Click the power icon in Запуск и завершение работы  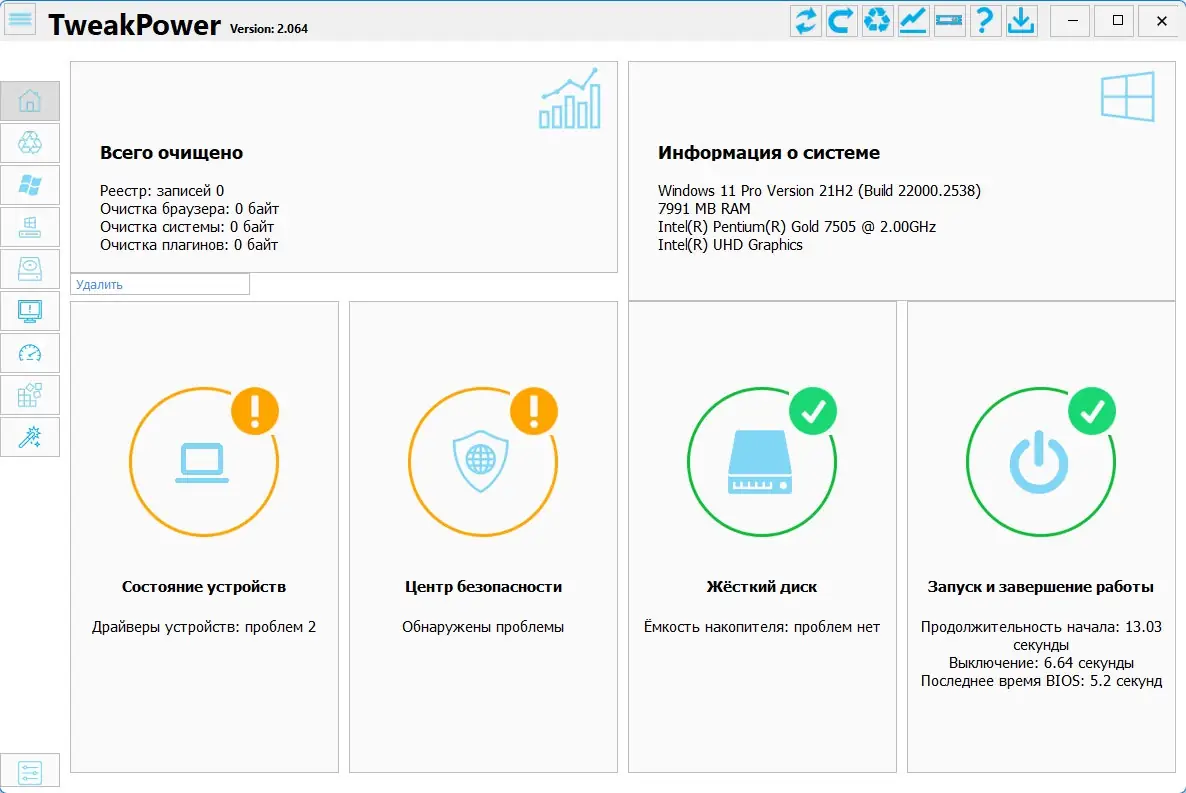[1039, 462]
